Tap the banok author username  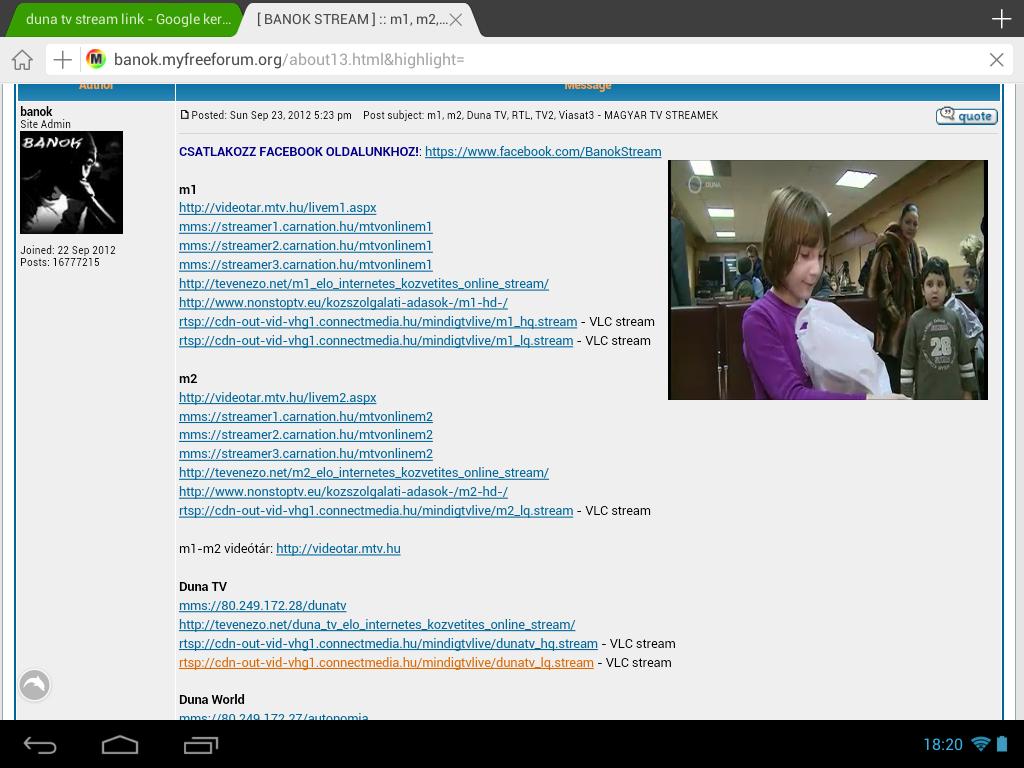tap(36, 112)
